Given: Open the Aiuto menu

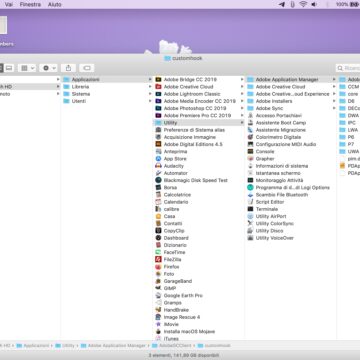Looking at the screenshot, I should (x=54, y=4).
